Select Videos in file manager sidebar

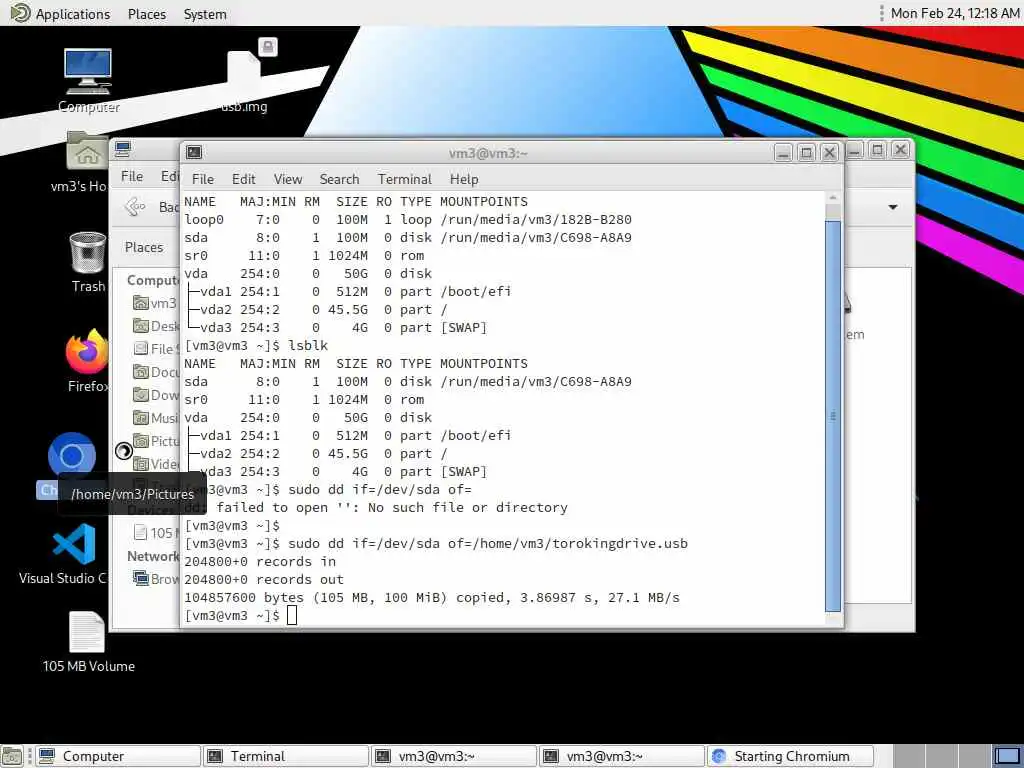pos(155,464)
